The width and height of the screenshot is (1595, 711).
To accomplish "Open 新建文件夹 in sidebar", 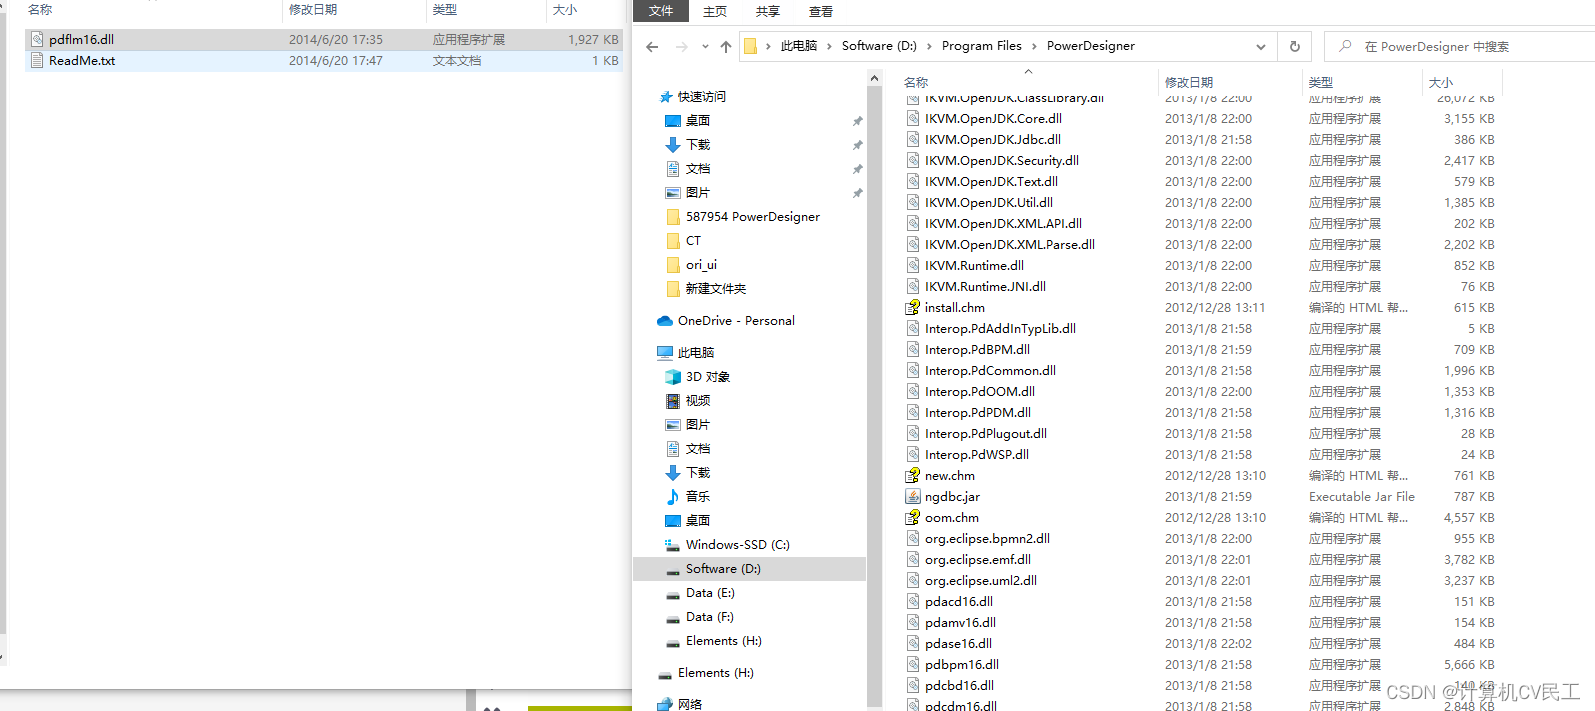I will point(716,289).
